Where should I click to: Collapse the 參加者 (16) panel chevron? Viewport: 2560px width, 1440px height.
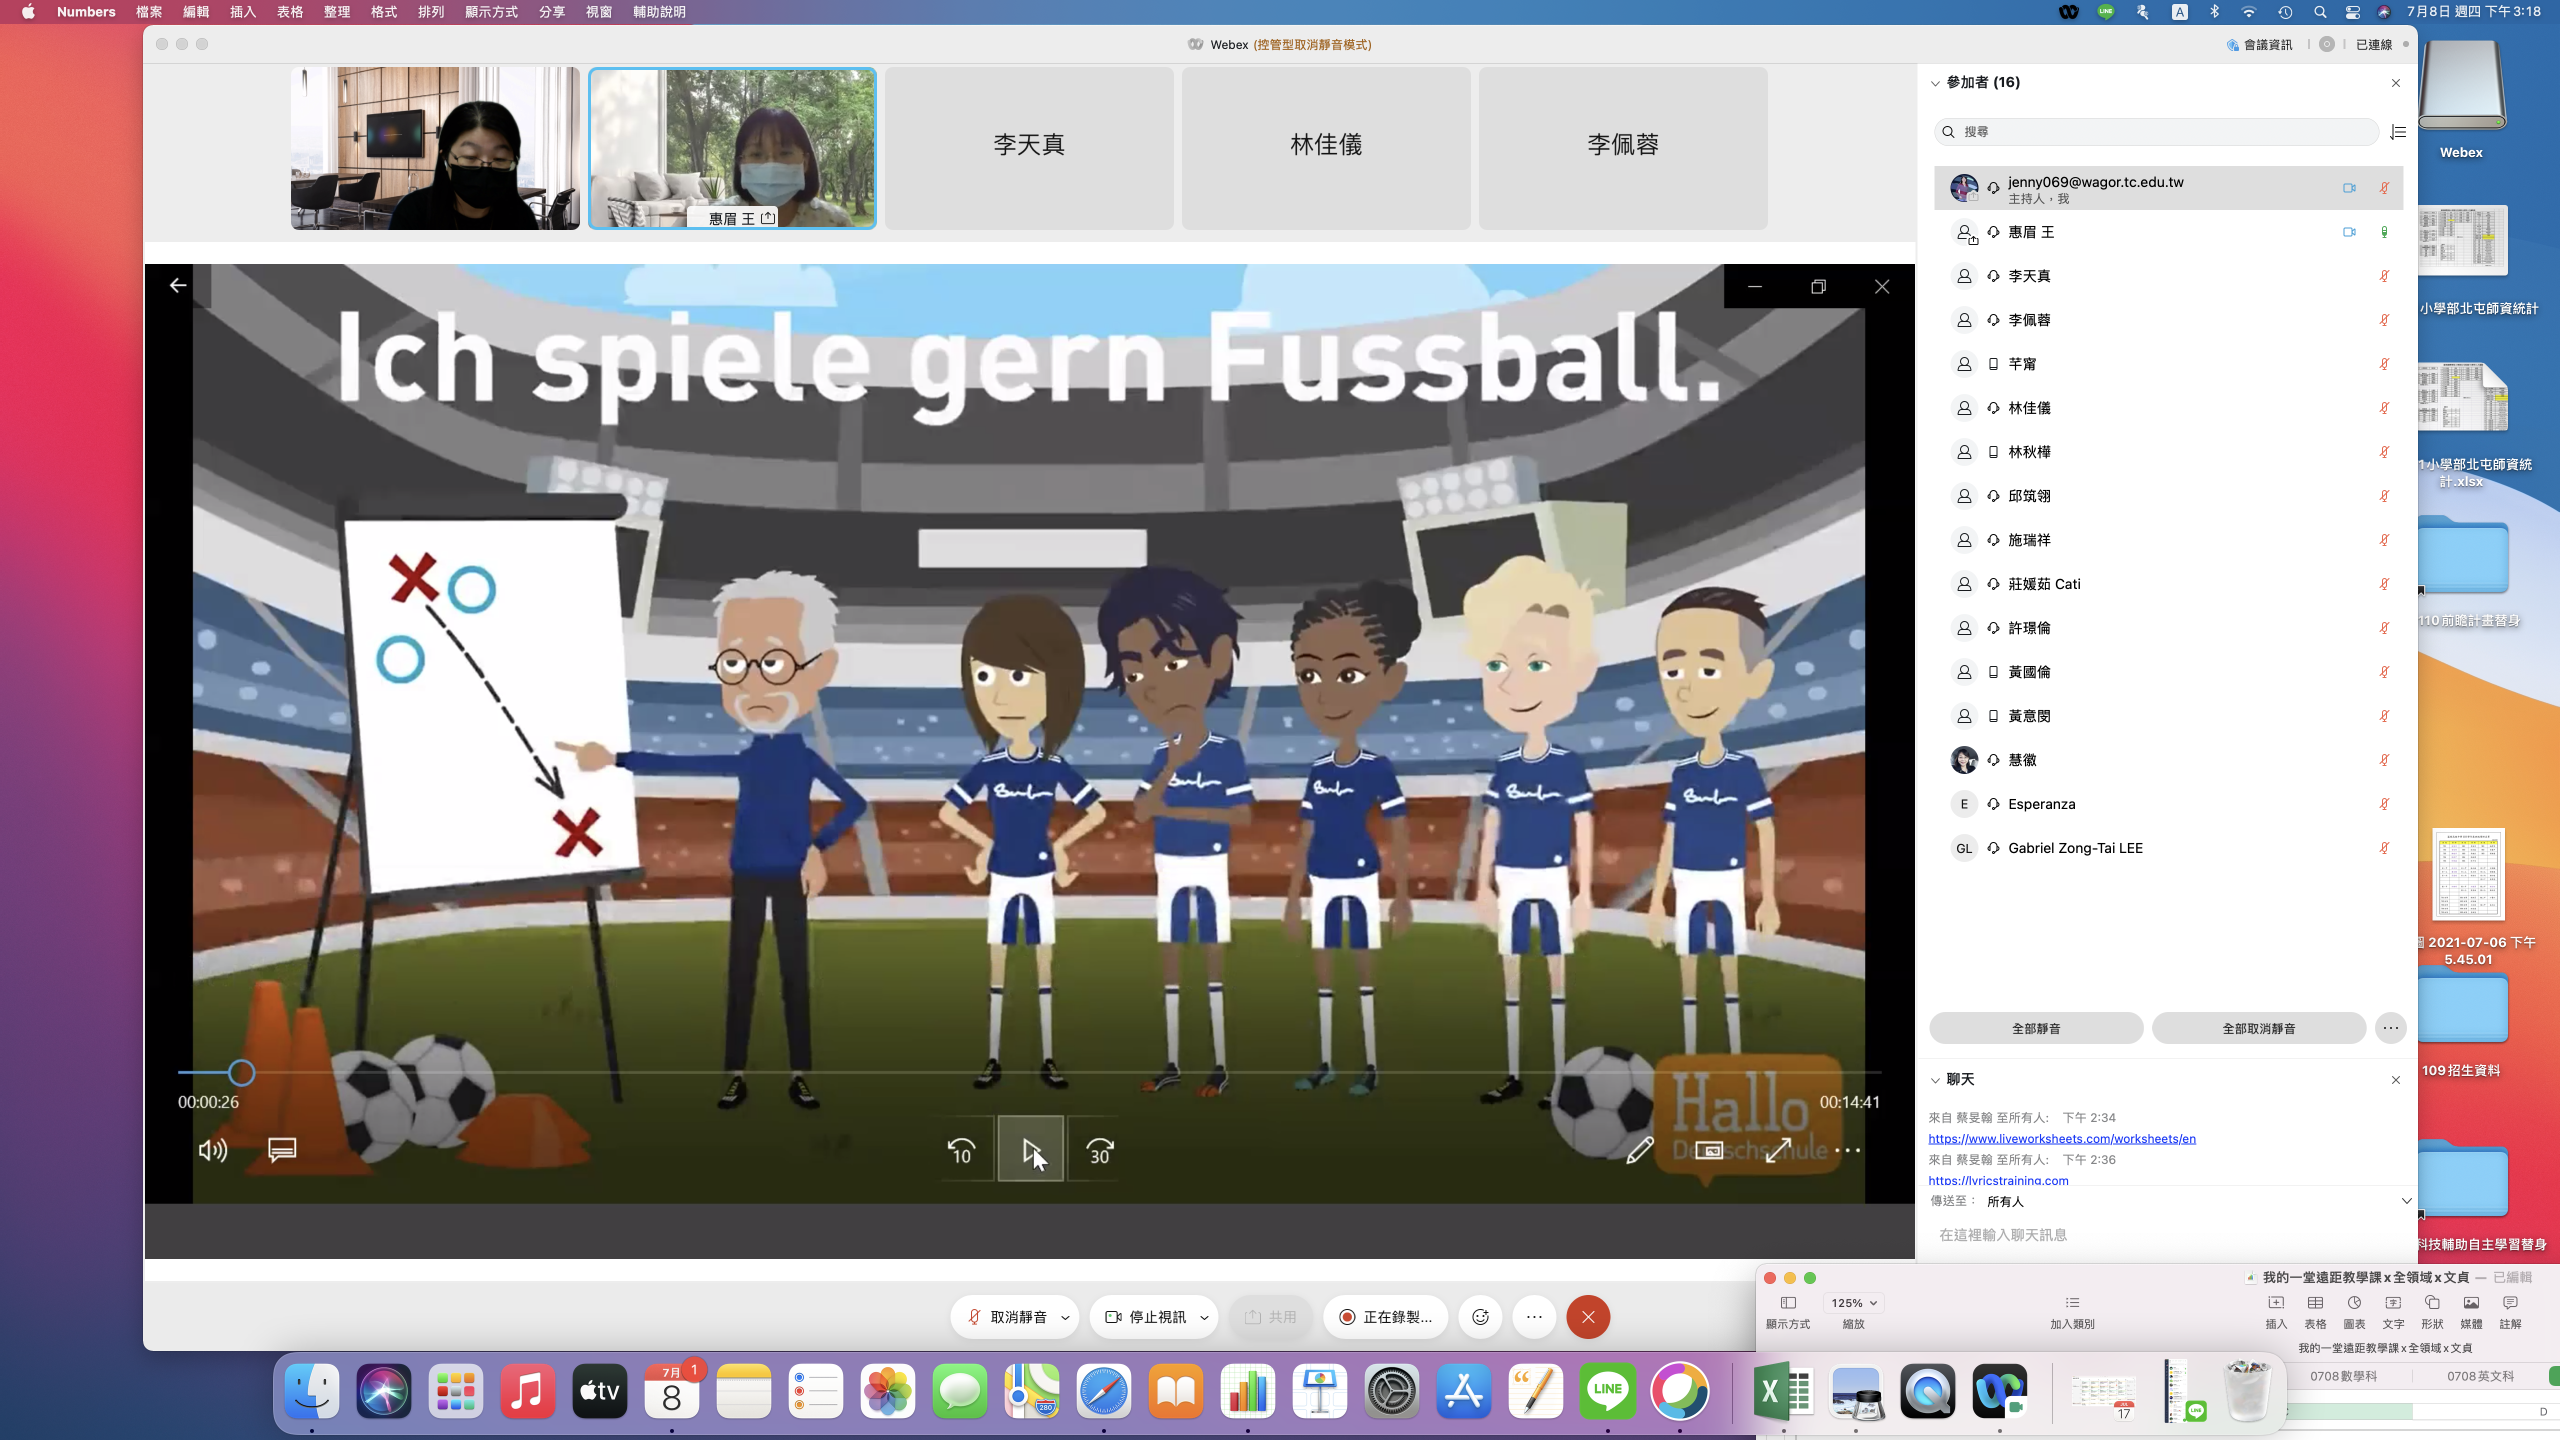1936,83
